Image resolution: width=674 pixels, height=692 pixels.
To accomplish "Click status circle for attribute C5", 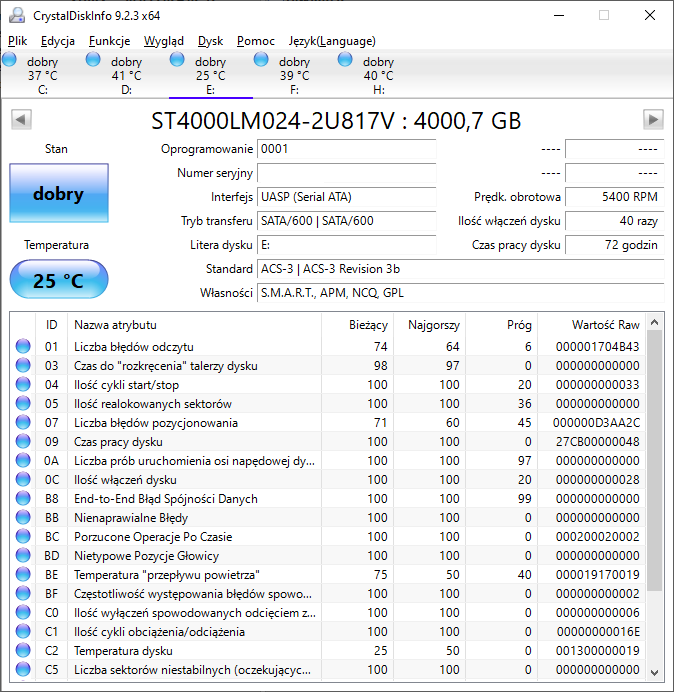I will 23,669.
